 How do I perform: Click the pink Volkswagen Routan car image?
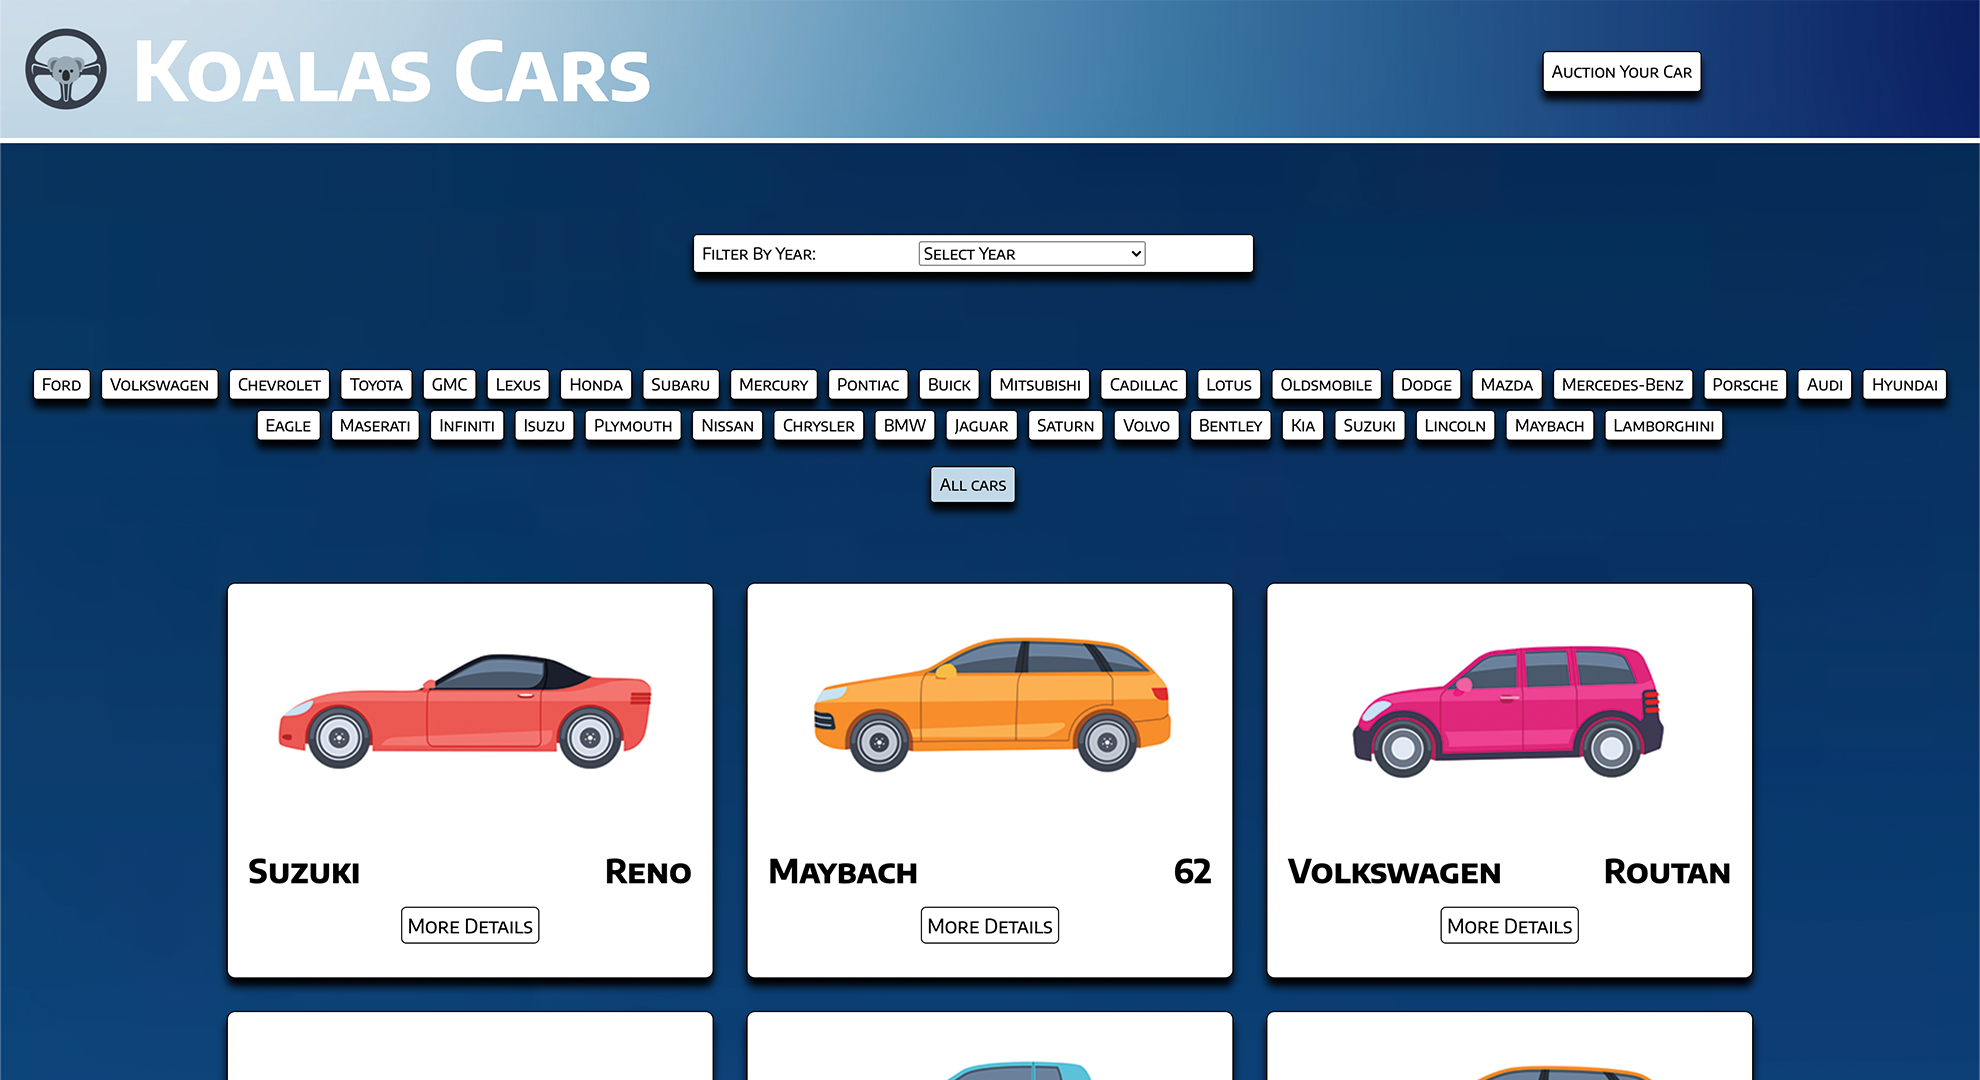click(x=1507, y=711)
